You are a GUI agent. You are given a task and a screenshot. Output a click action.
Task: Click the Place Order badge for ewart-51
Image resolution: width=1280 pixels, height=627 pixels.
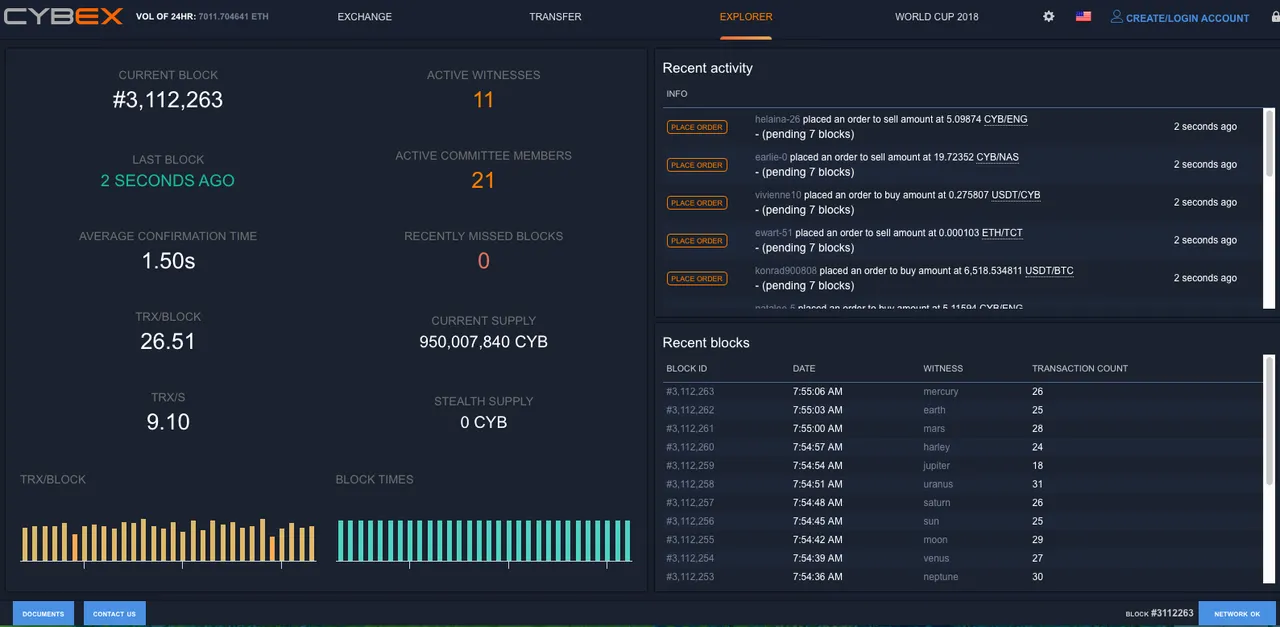pyautogui.click(x=697, y=241)
